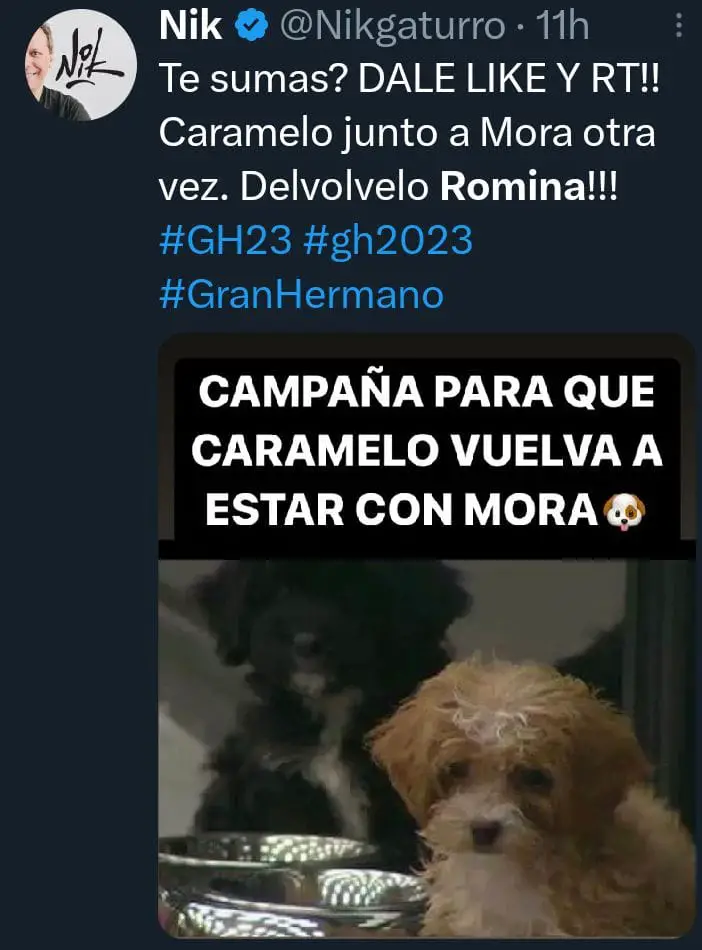Click the dog emoji in the caption
The image size is (702, 950).
coord(625,512)
